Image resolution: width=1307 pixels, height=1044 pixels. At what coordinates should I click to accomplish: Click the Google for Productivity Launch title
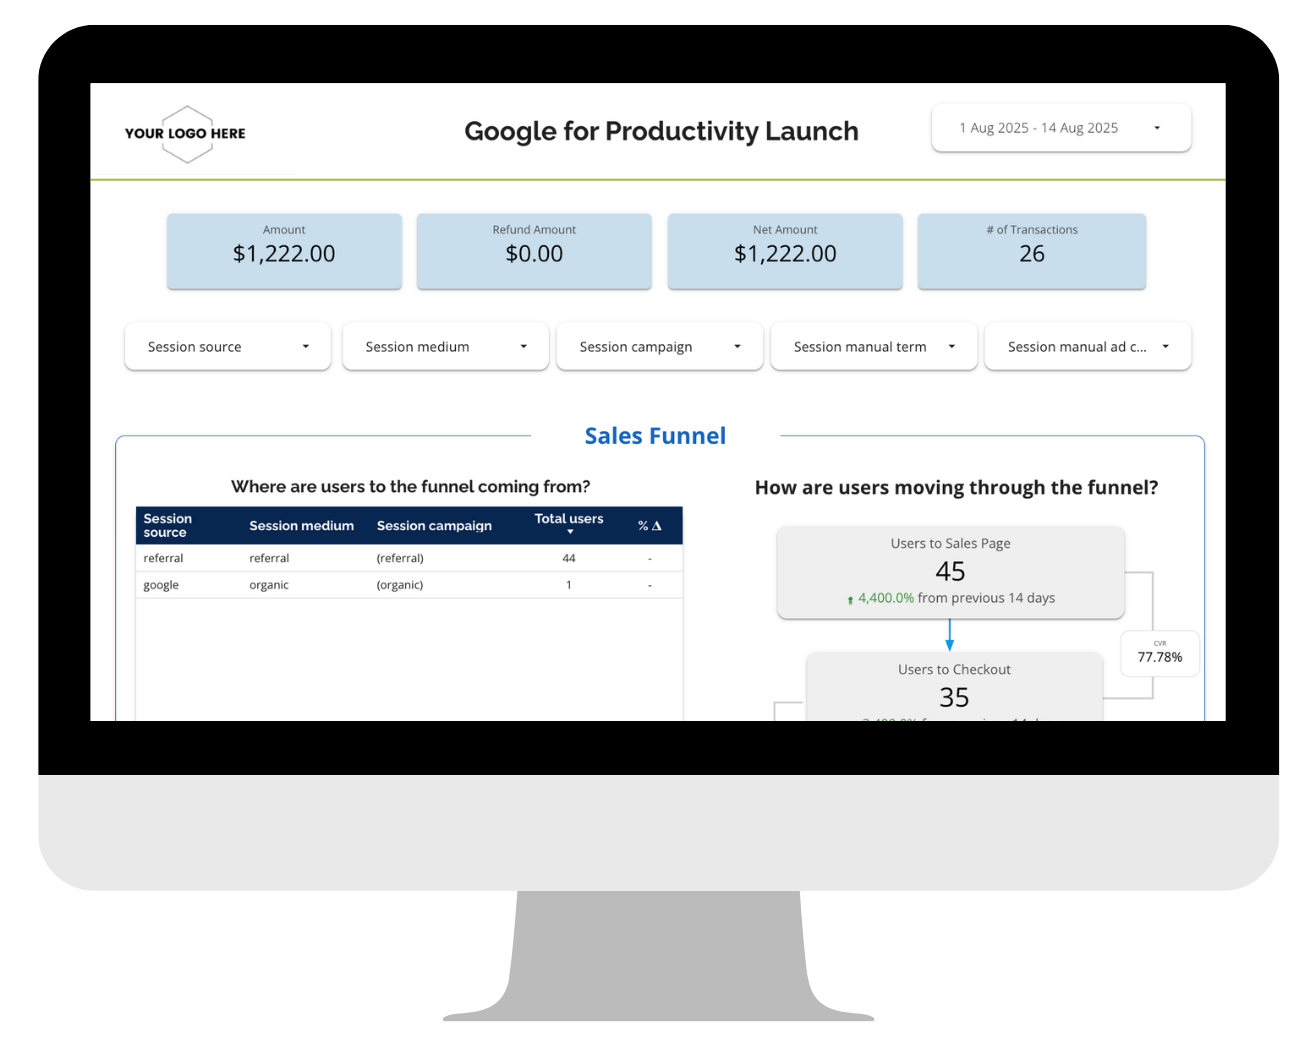click(x=661, y=131)
